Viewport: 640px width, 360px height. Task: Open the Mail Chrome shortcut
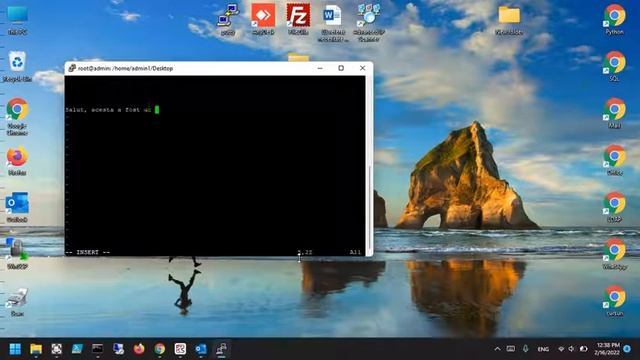[615, 113]
